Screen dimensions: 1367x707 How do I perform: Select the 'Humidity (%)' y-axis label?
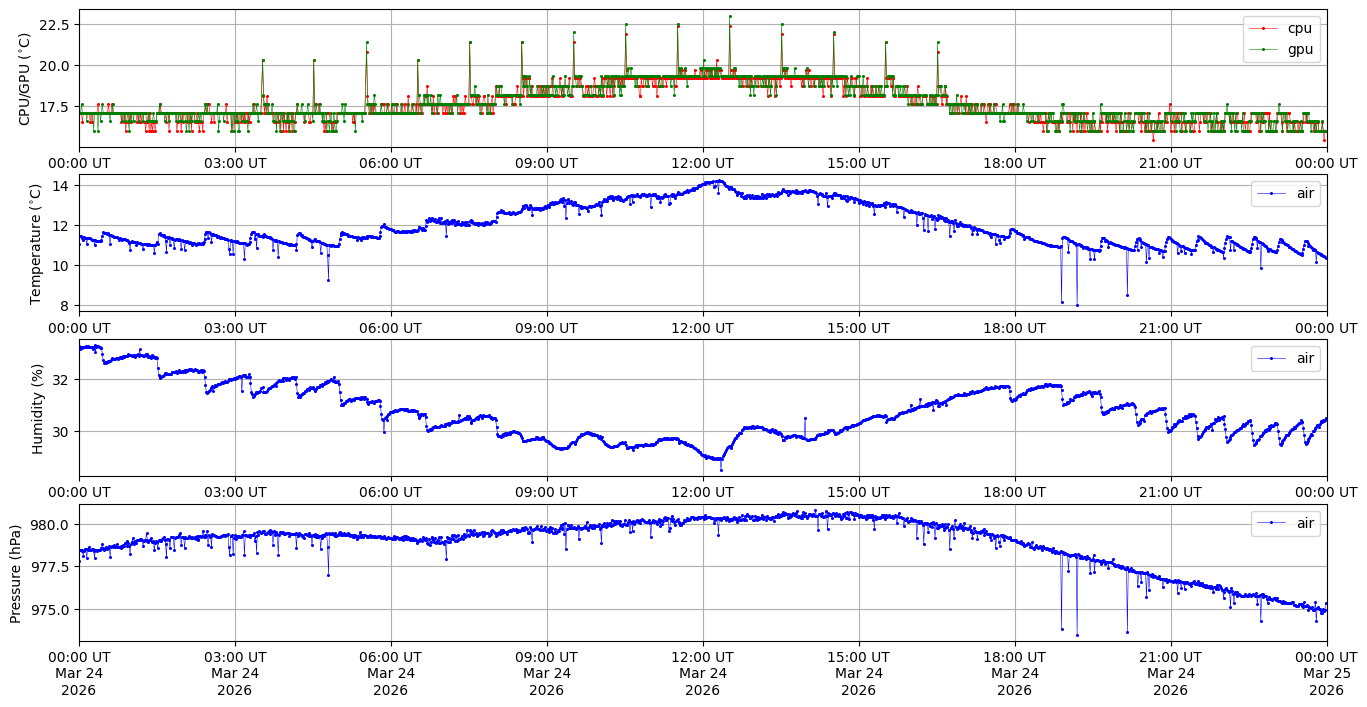[37, 408]
